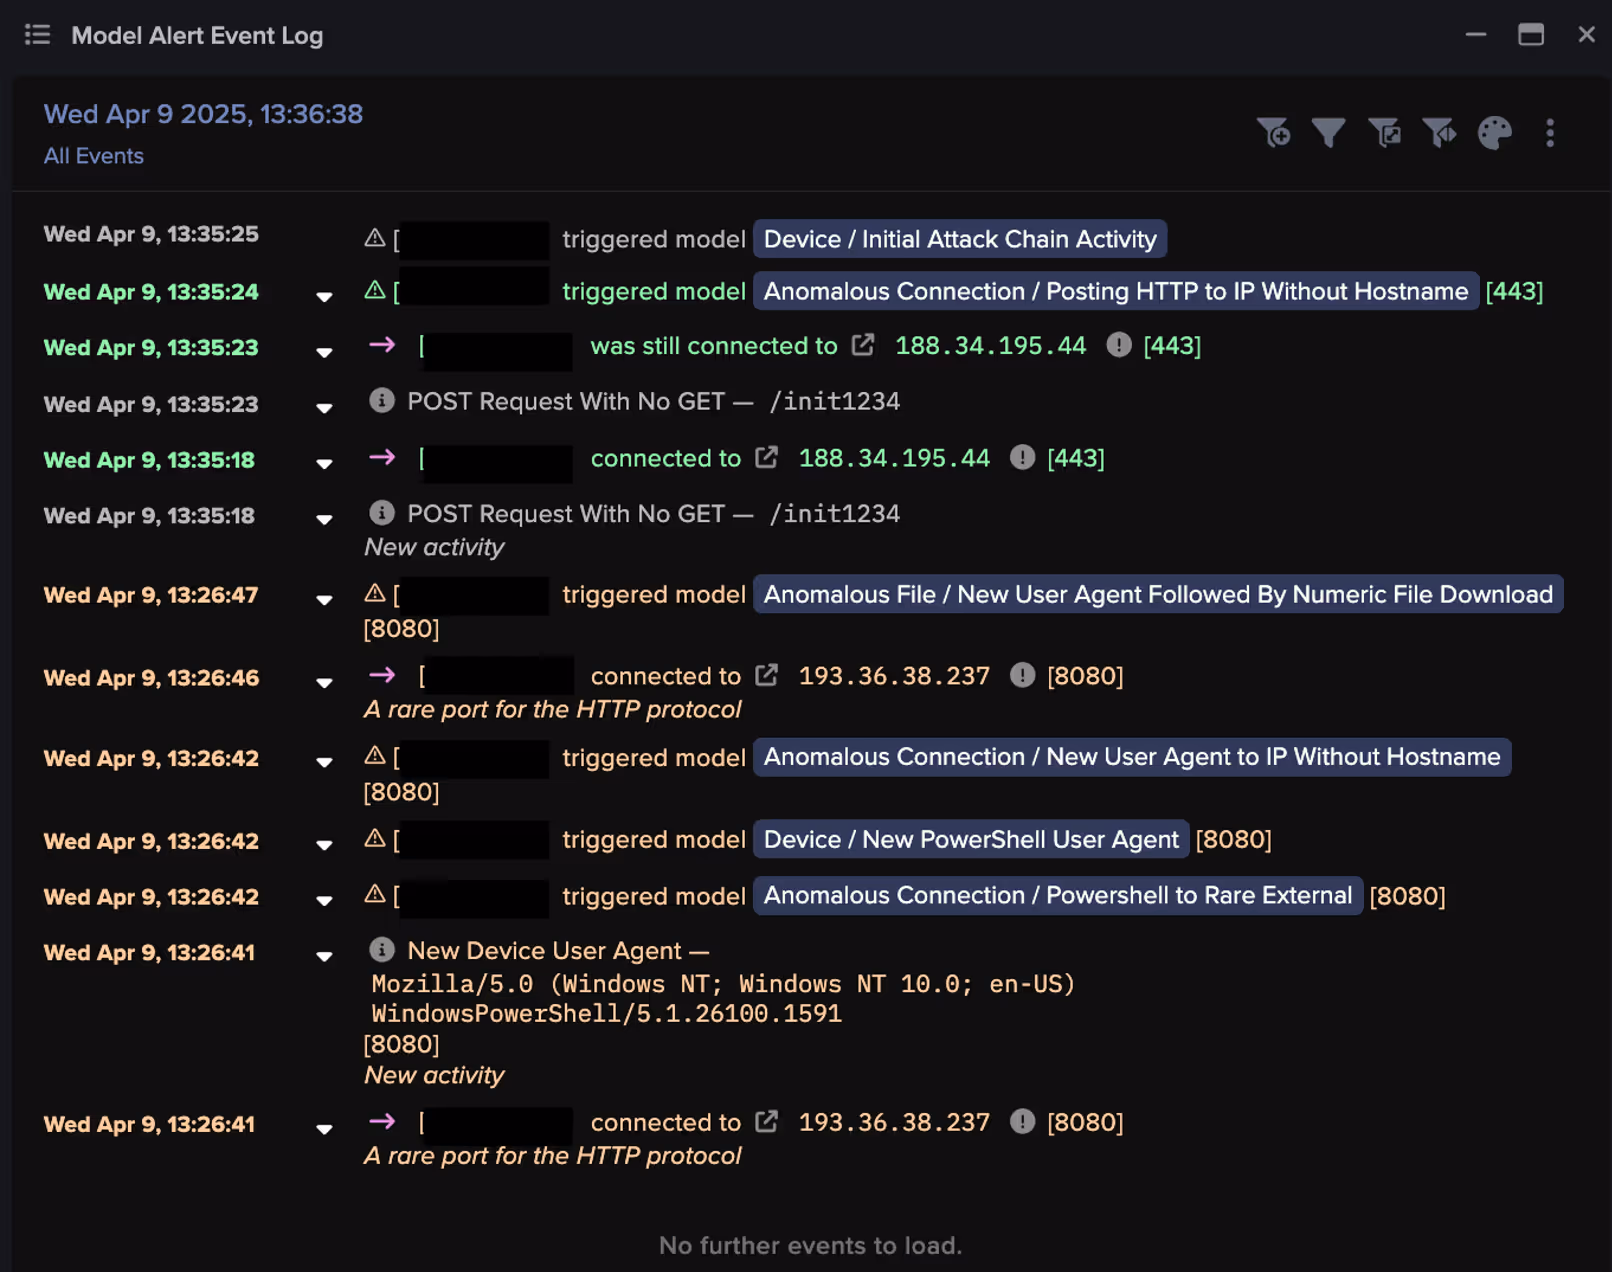Click exclamation icon after 188.34.195.44 at 13:35:18

1022,457
